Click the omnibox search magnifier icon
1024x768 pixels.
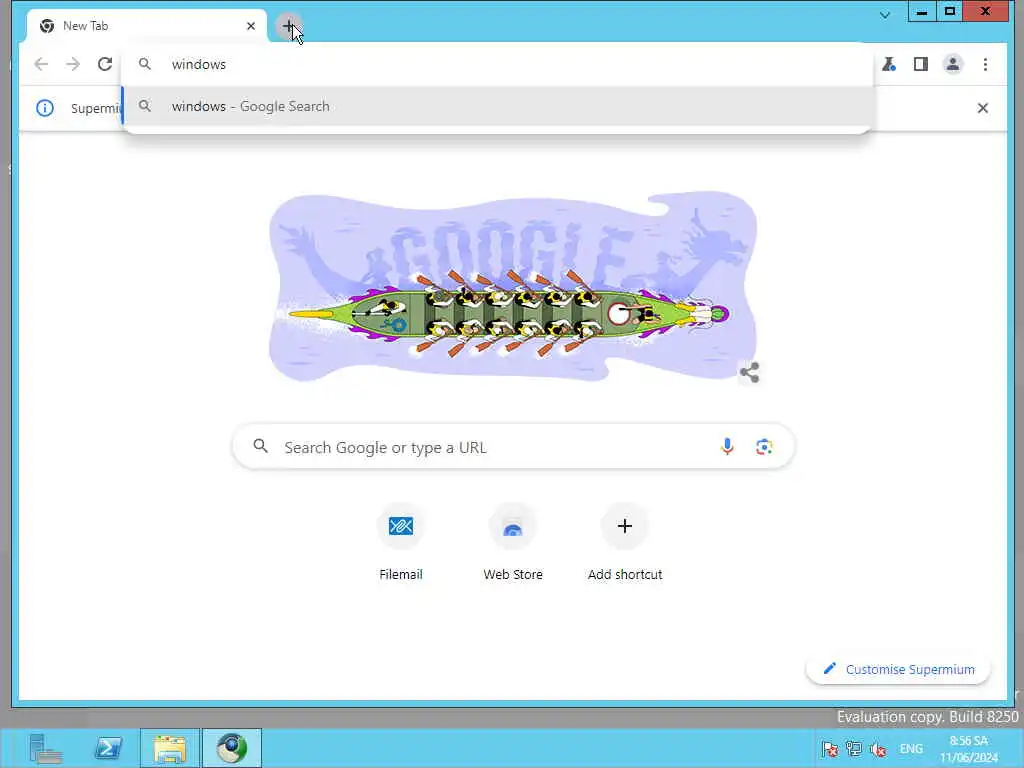[x=145, y=64]
